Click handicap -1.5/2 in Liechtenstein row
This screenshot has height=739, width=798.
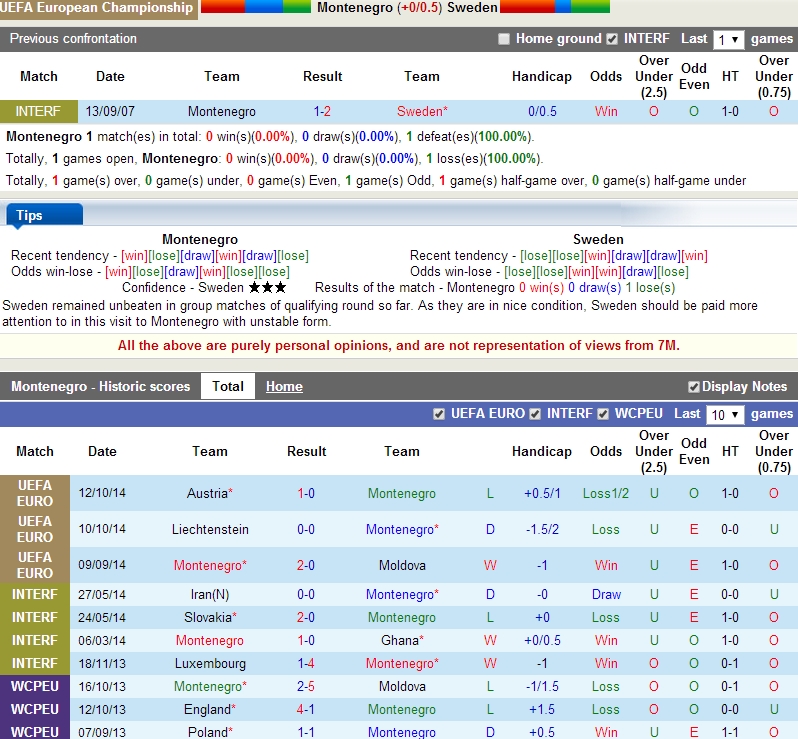(542, 529)
